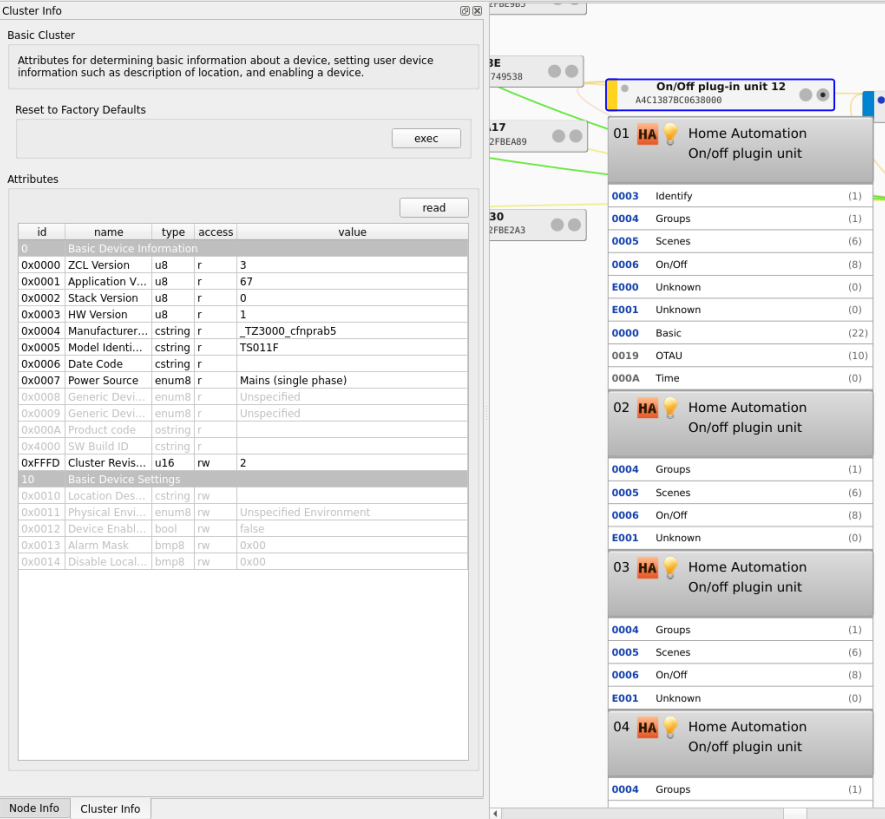Open Groups cluster 0004 on endpoint 01
The height and width of the screenshot is (819, 885).
pos(740,218)
